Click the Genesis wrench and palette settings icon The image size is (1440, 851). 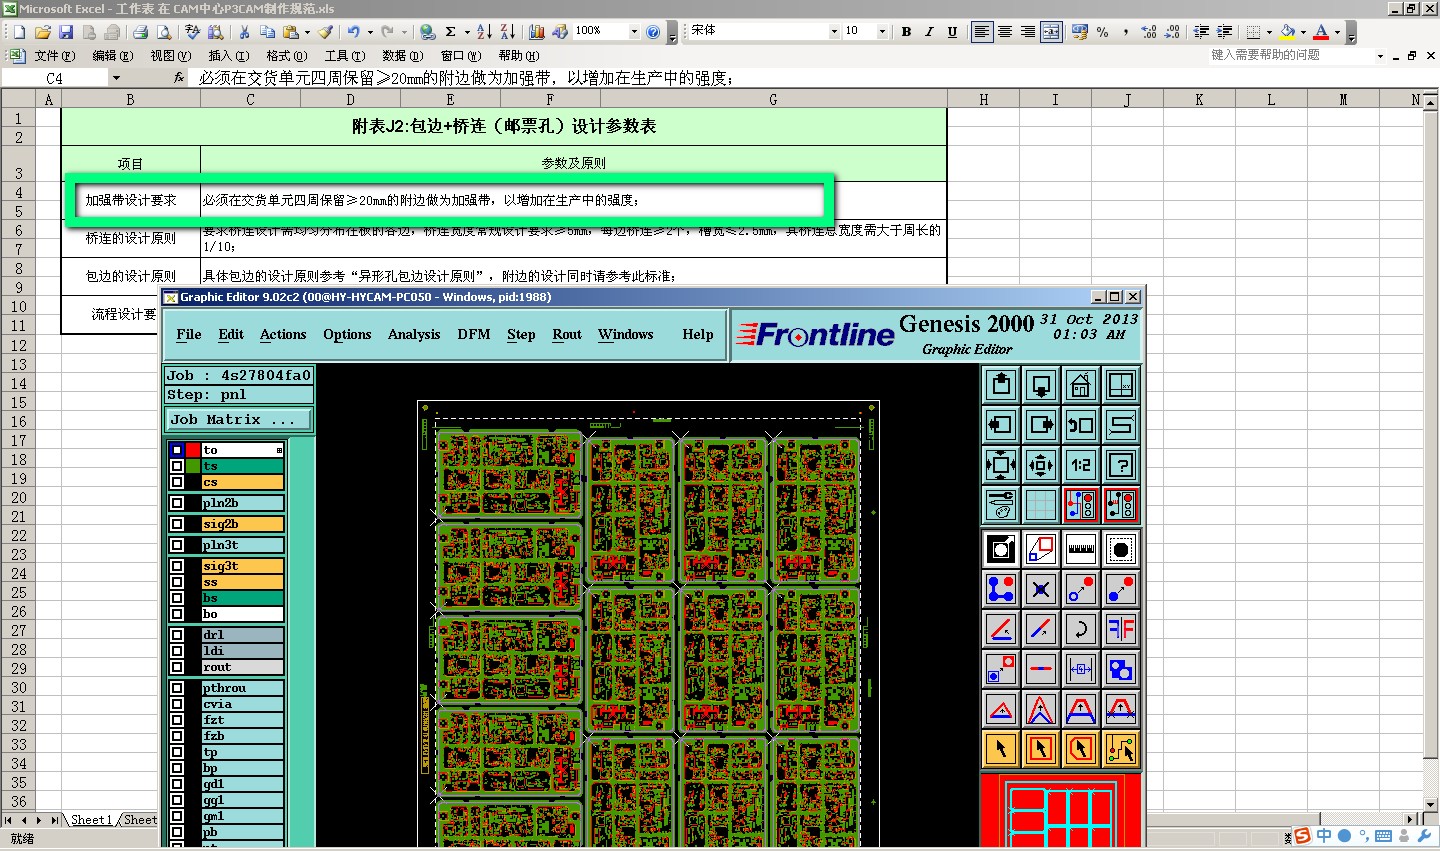(x=1001, y=505)
